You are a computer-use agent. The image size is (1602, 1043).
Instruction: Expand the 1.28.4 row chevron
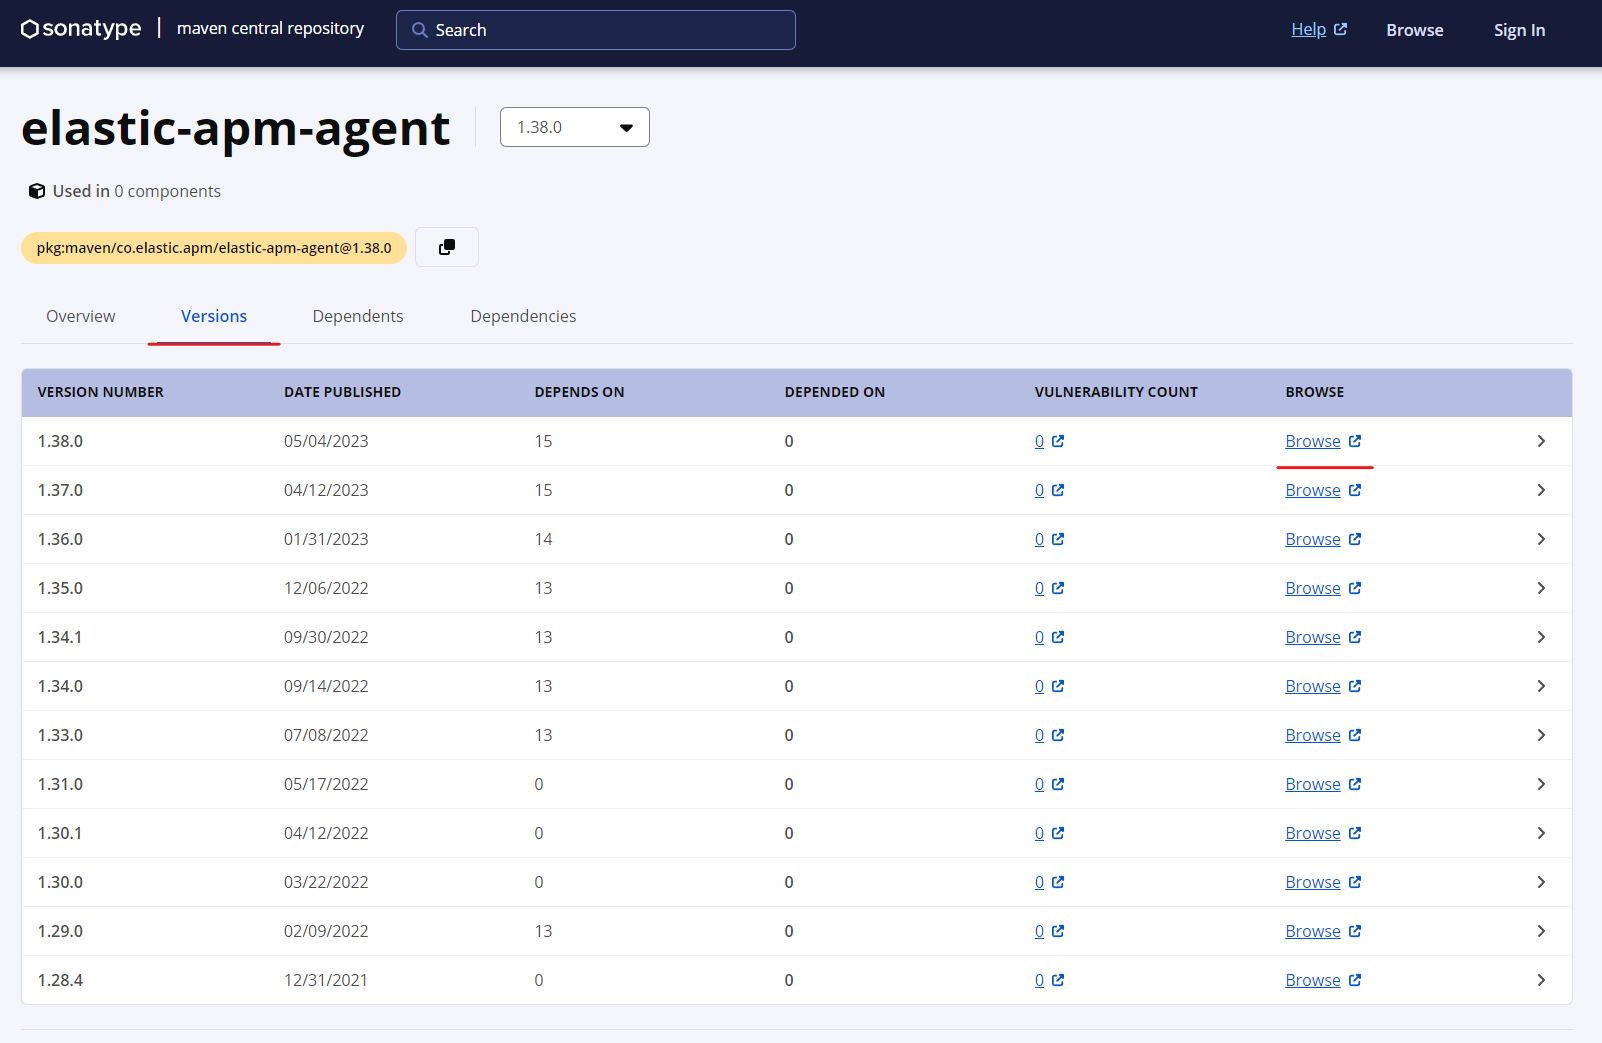(x=1541, y=980)
